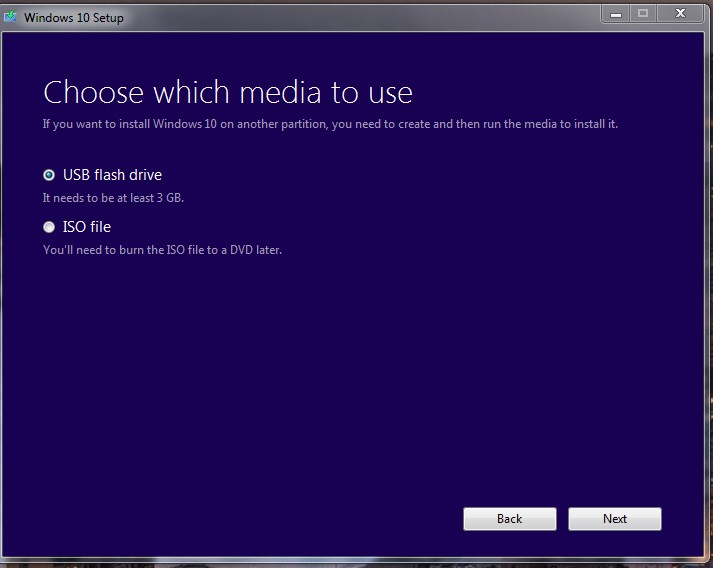Click the disabled maximize button
This screenshot has height=568, width=713.
[643, 14]
